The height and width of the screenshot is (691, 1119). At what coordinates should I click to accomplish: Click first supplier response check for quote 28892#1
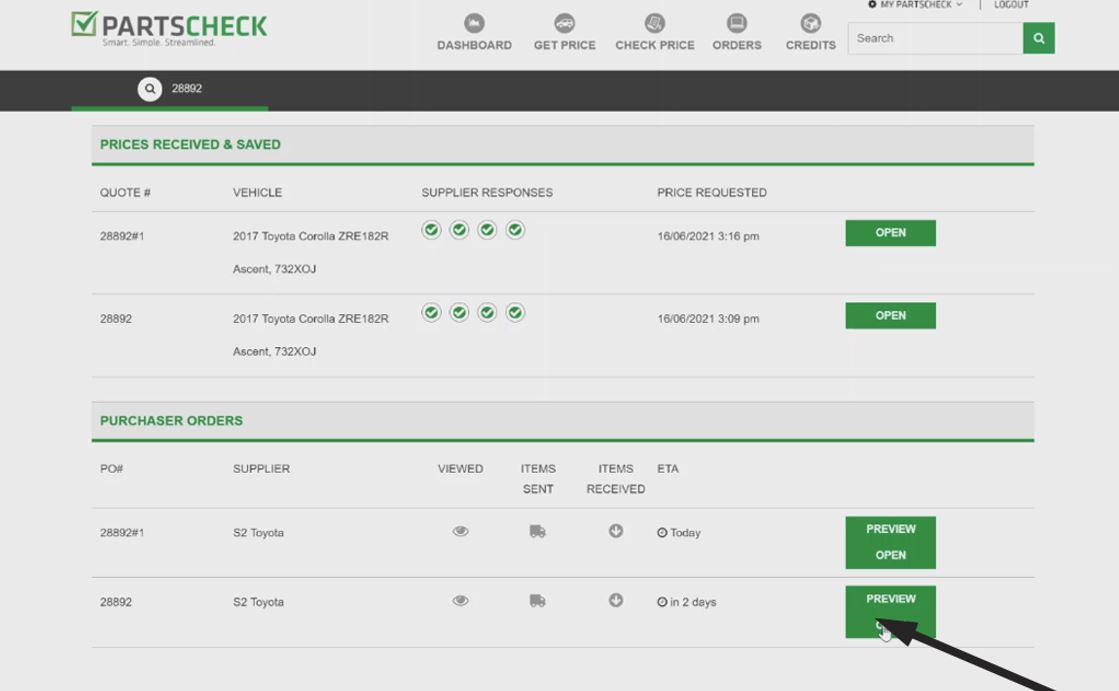tap(431, 230)
